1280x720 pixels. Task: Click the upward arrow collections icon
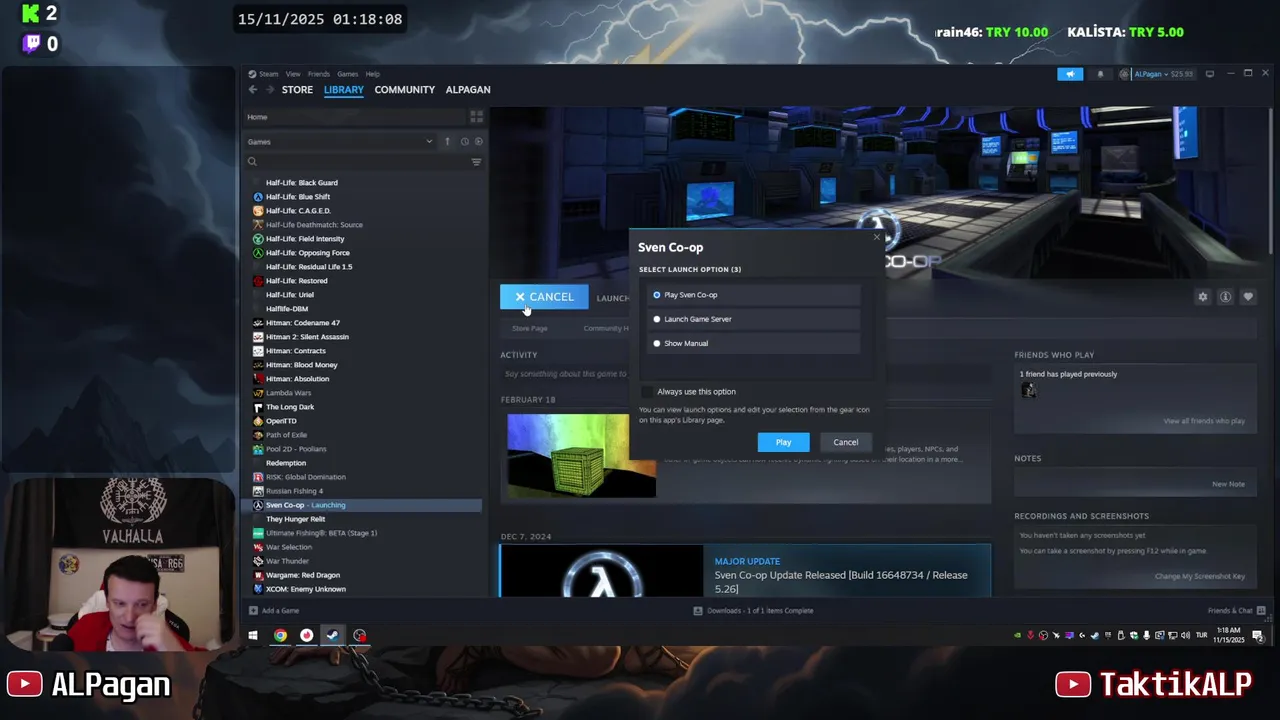[447, 141]
